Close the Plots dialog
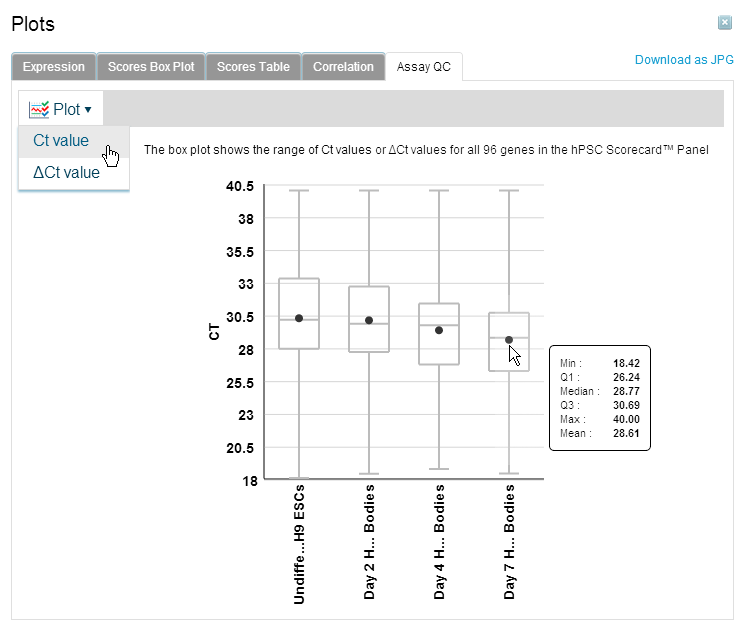This screenshot has width=740, height=629. click(724, 22)
